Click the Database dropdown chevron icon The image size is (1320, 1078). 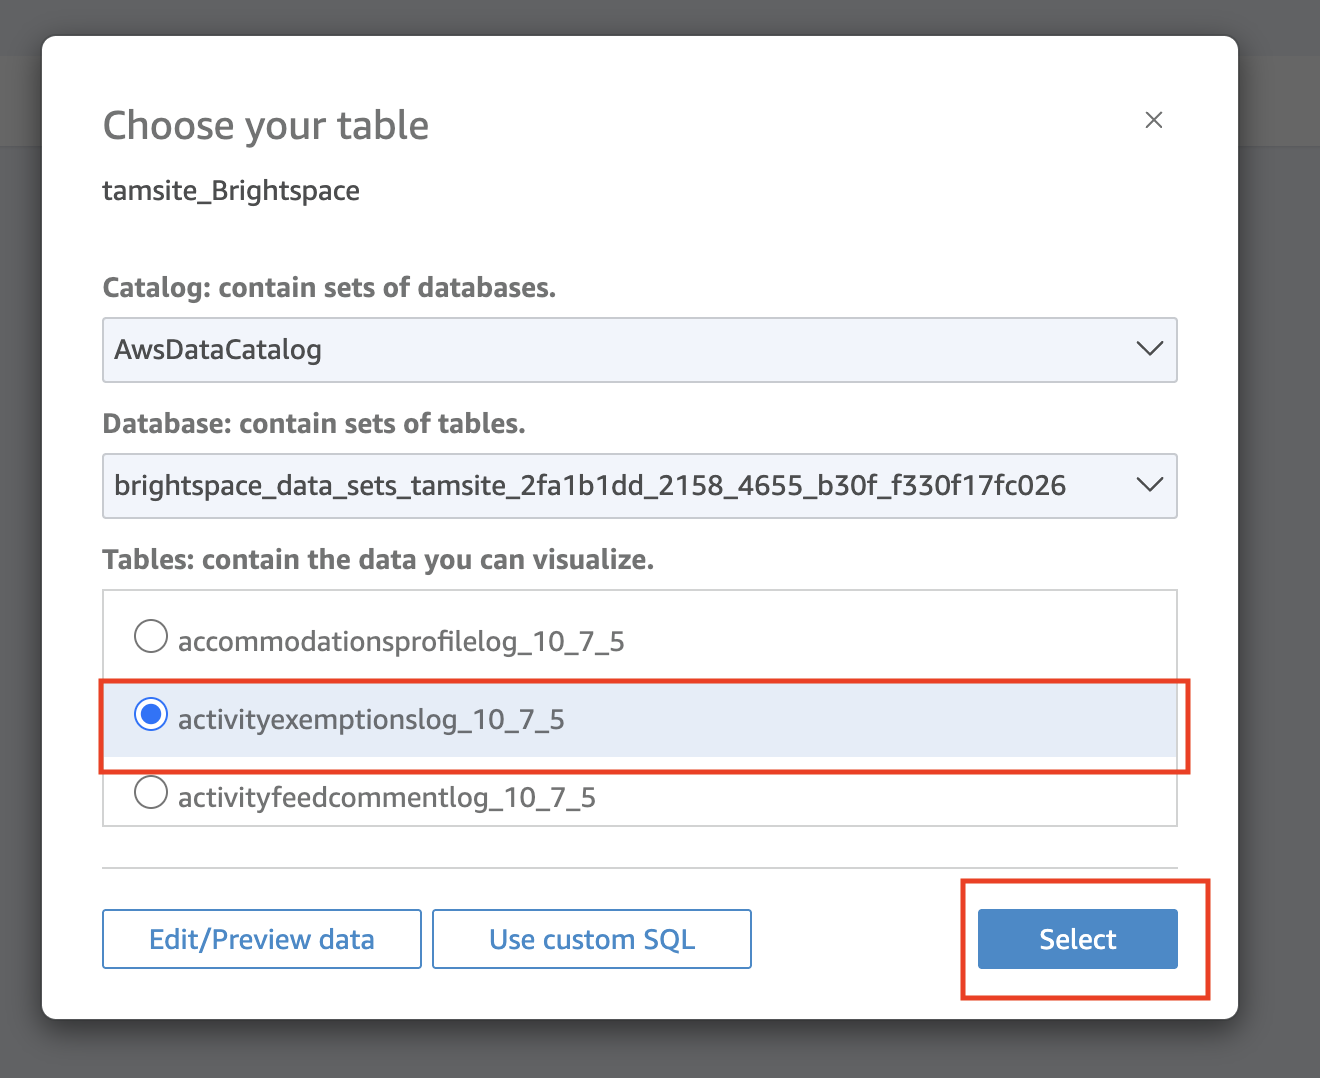coord(1148,486)
